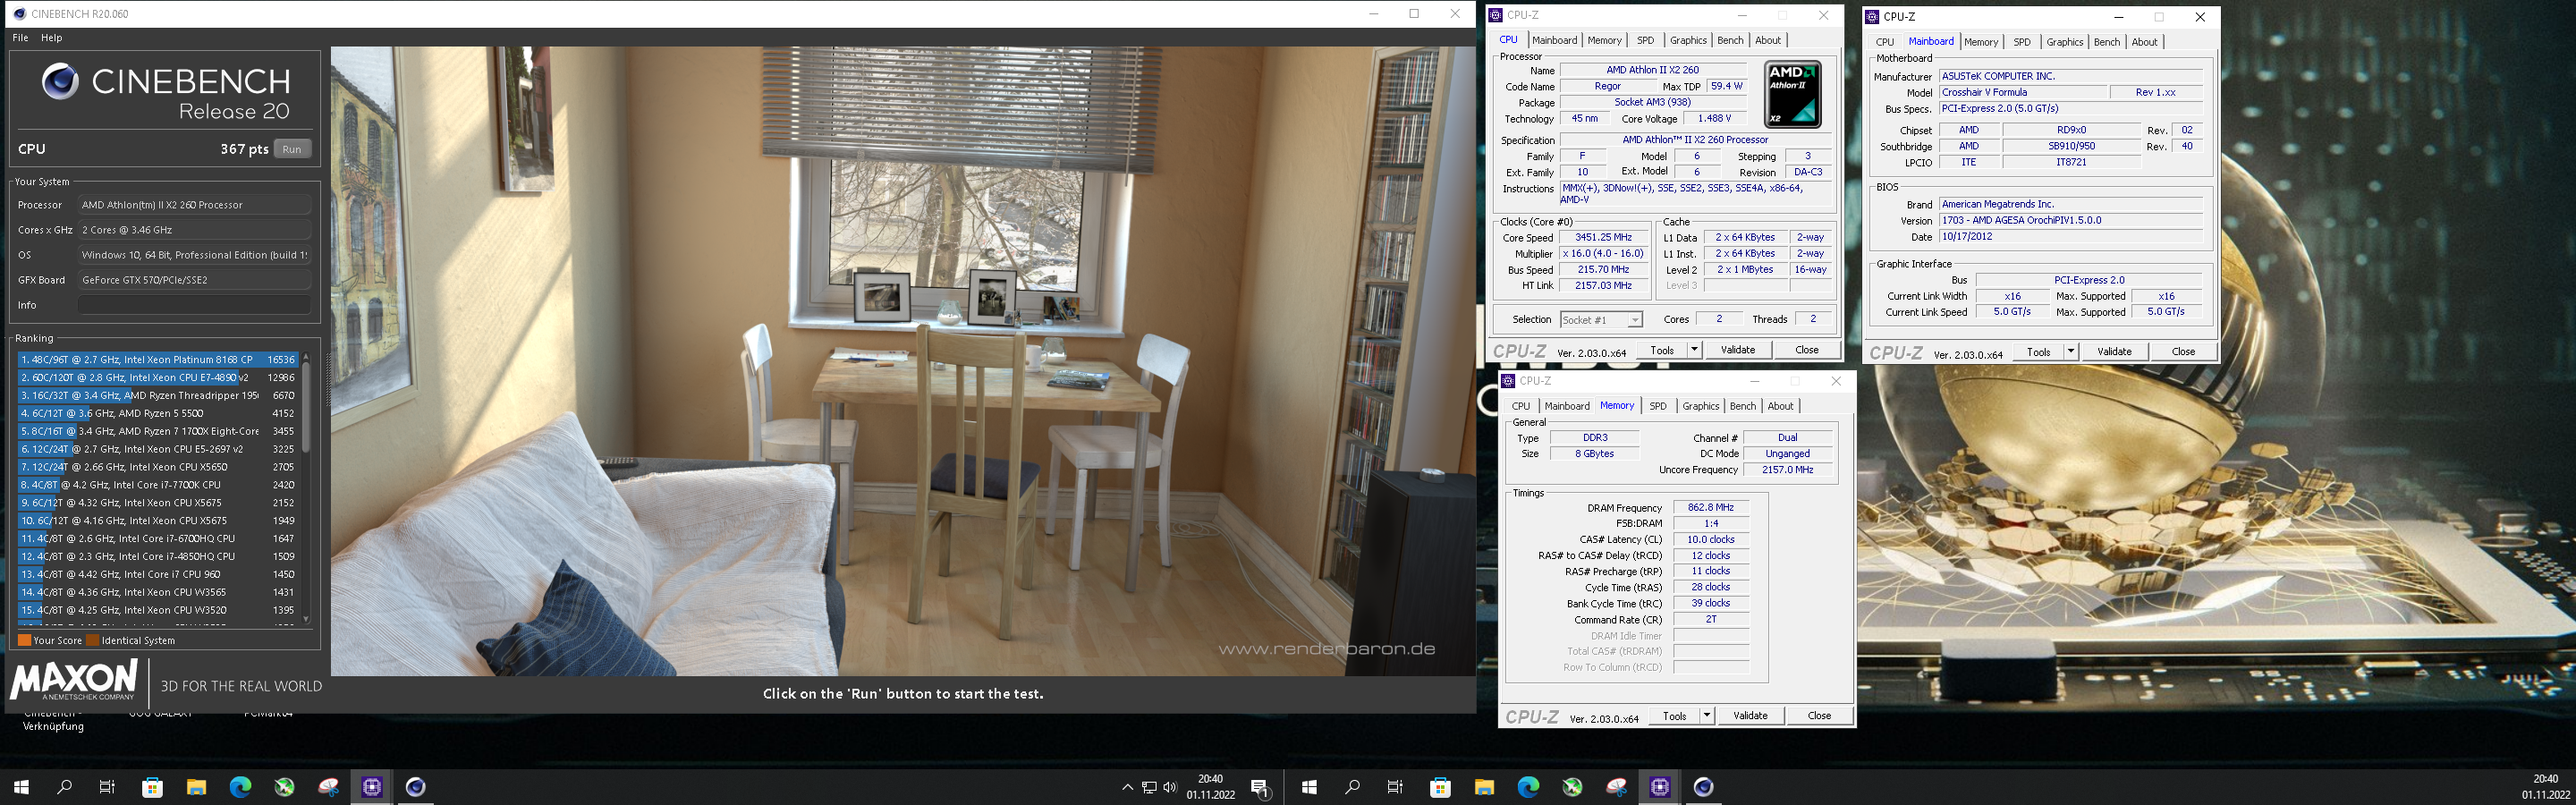Click the GFX Board GeForce GTX 570 field
2576x805 pixels.
click(194, 280)
